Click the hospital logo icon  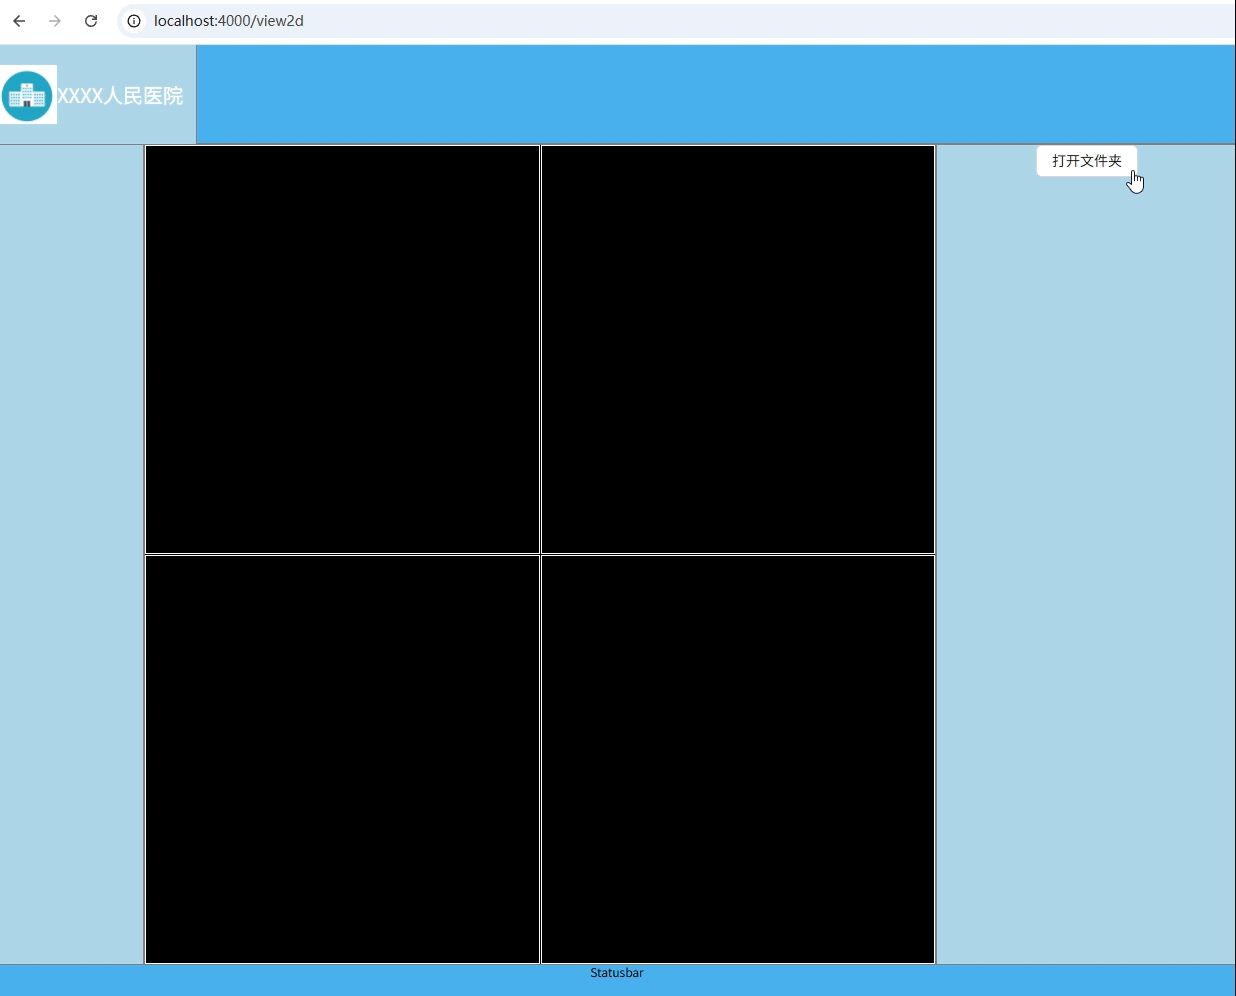tap(28, 95)
